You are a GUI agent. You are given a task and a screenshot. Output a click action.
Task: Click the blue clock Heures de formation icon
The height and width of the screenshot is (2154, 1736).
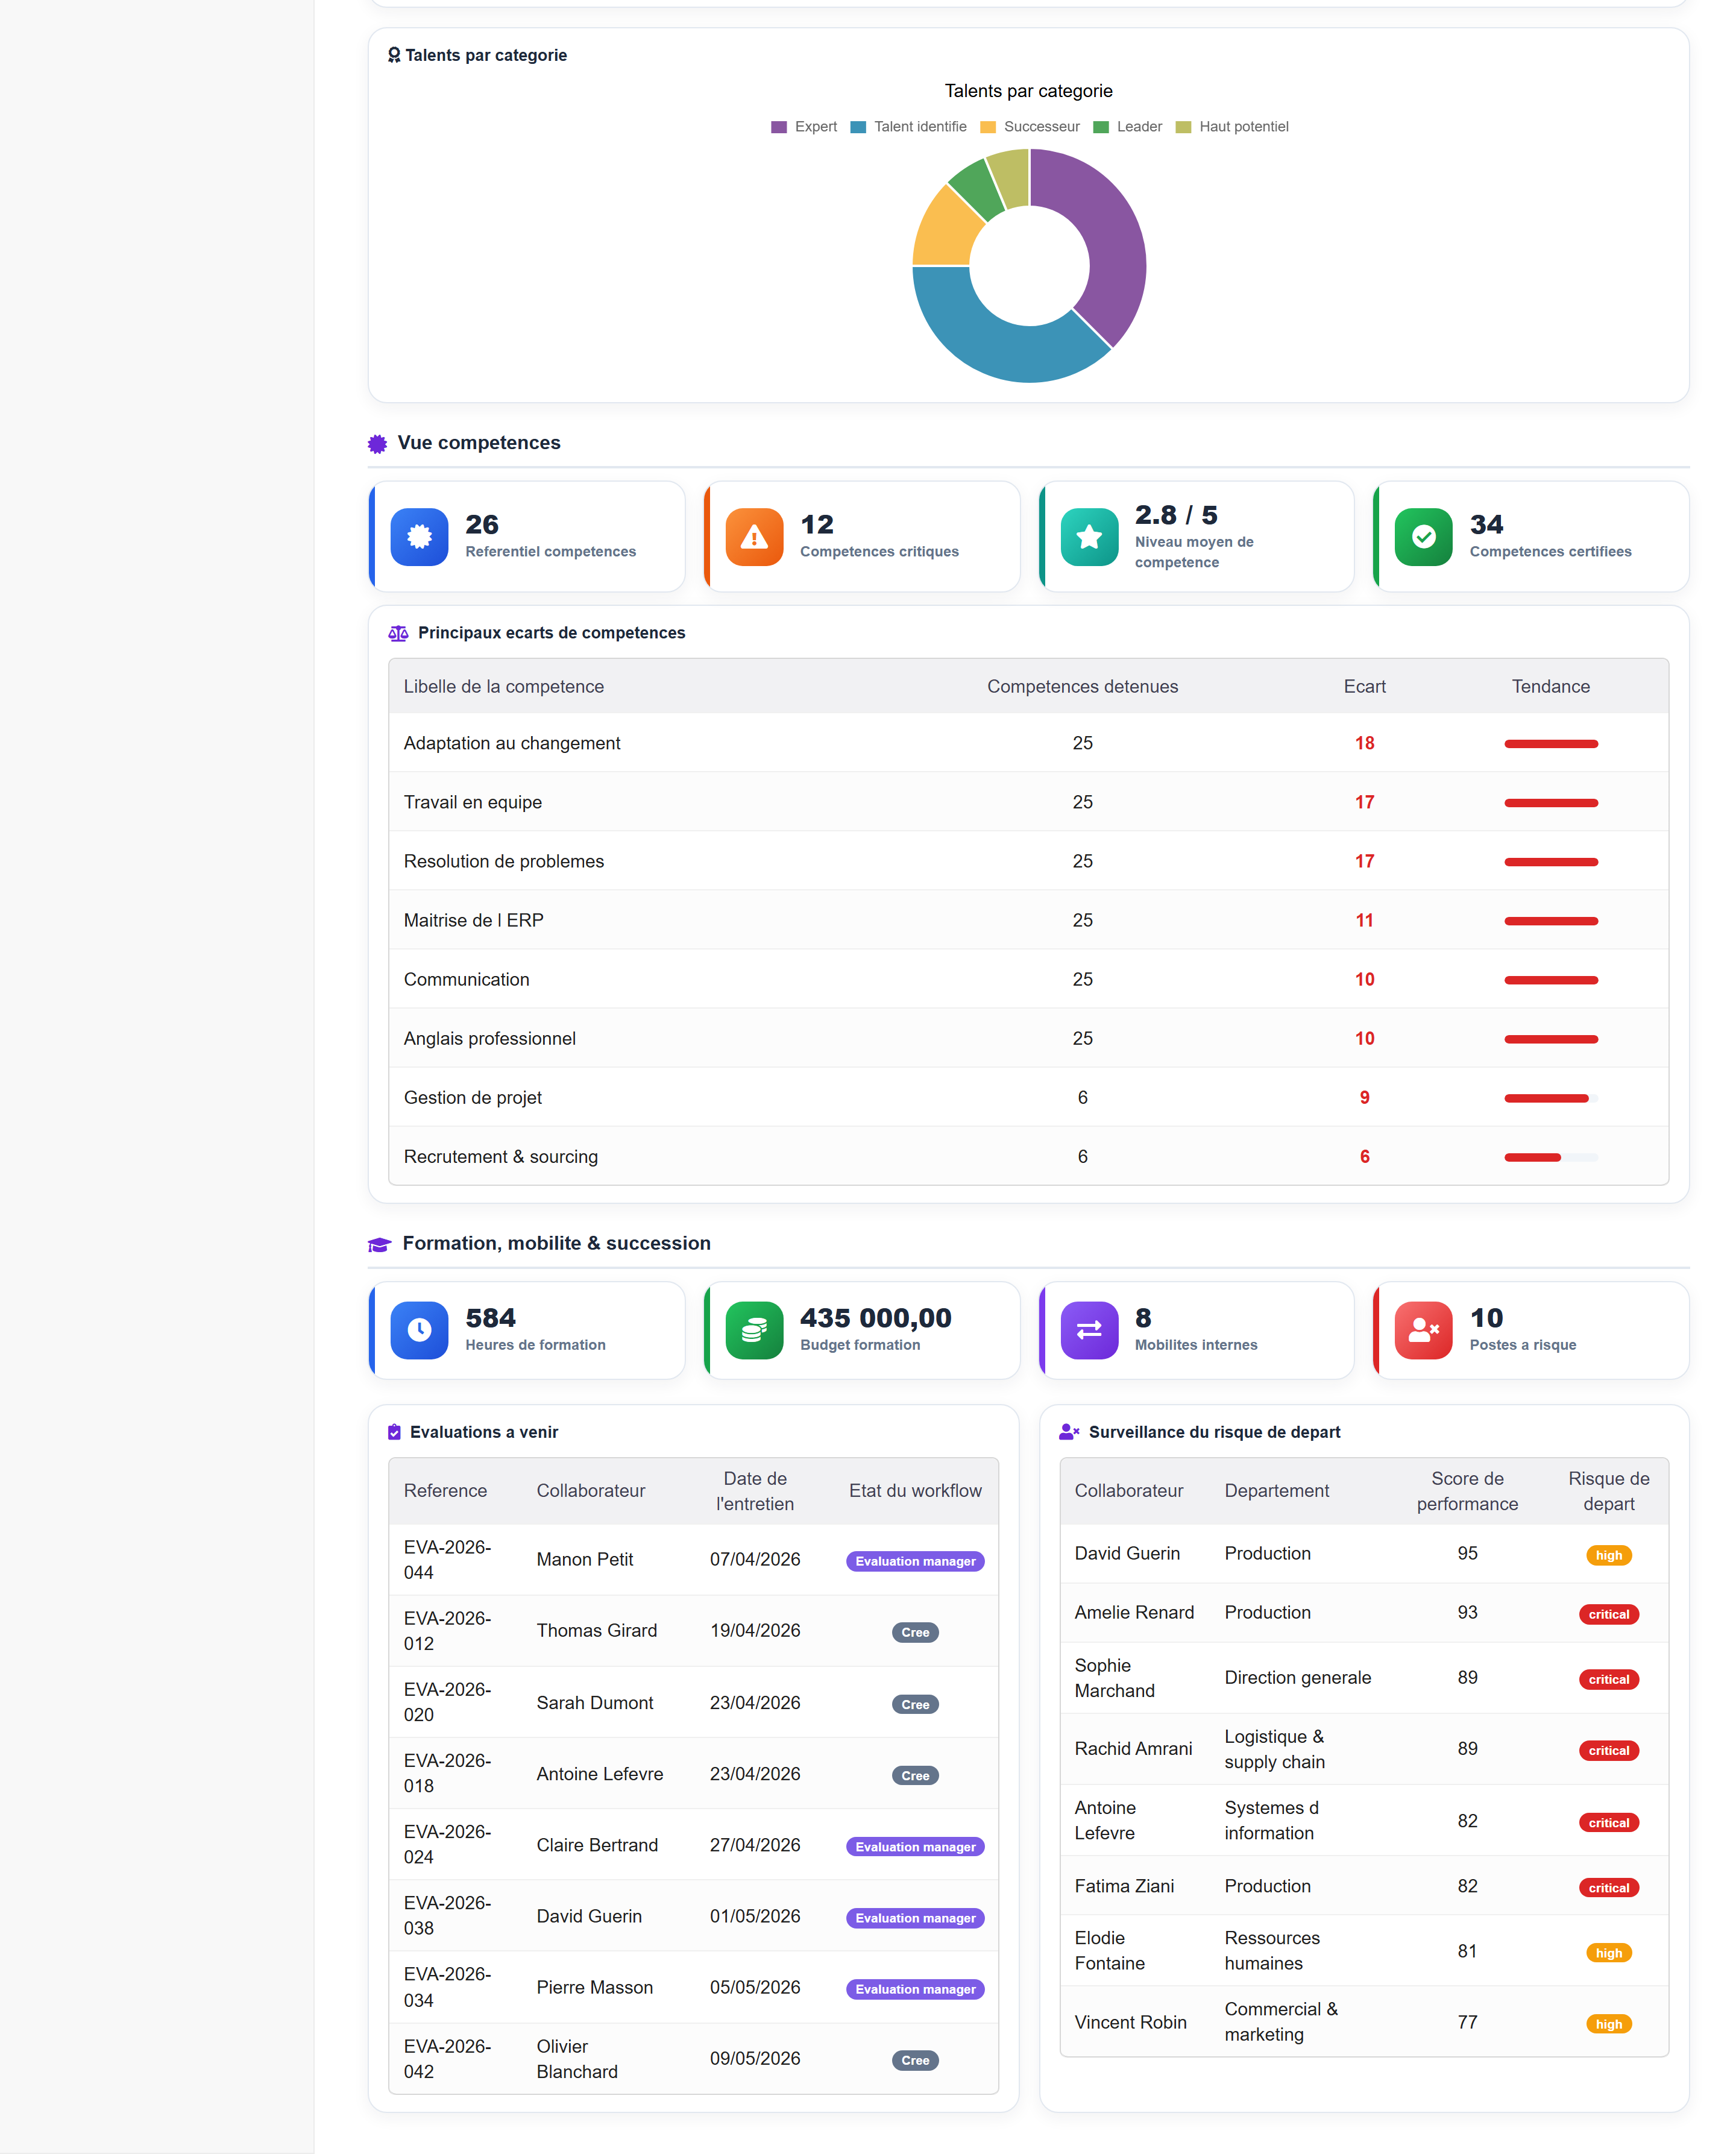419,1330
